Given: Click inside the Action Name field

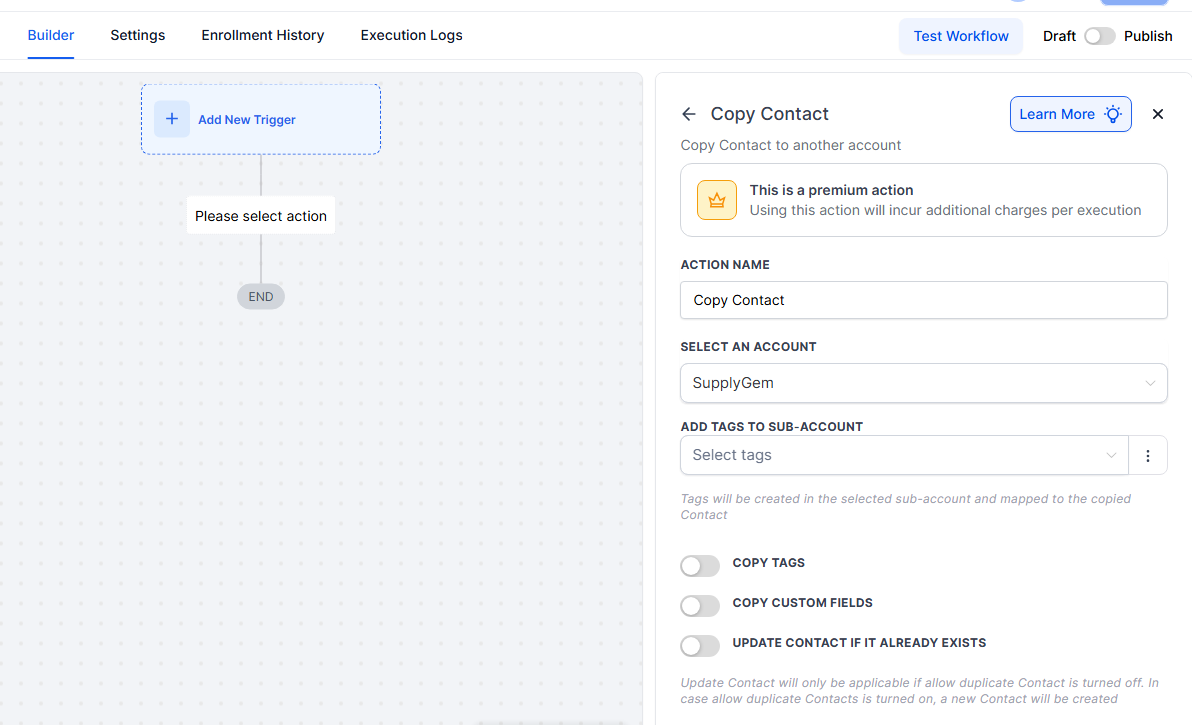Looking at the screenshot, I should coord(923,300).
